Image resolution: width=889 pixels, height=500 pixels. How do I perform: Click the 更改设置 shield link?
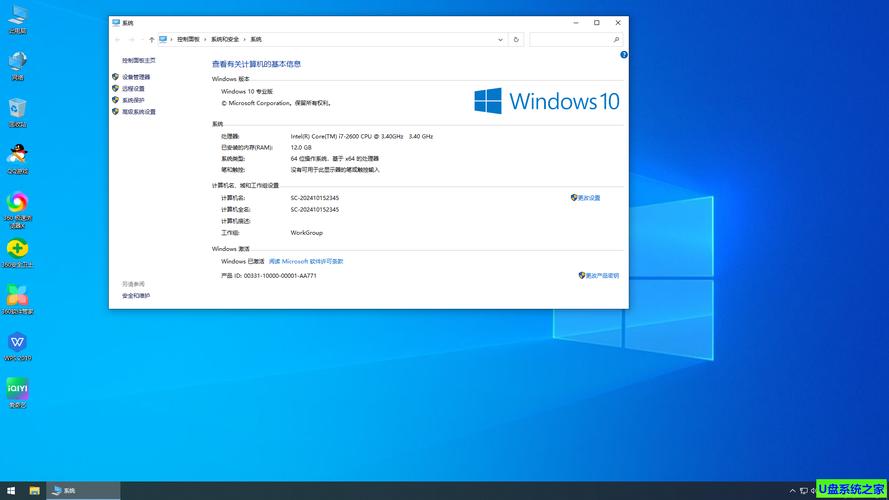588,198
